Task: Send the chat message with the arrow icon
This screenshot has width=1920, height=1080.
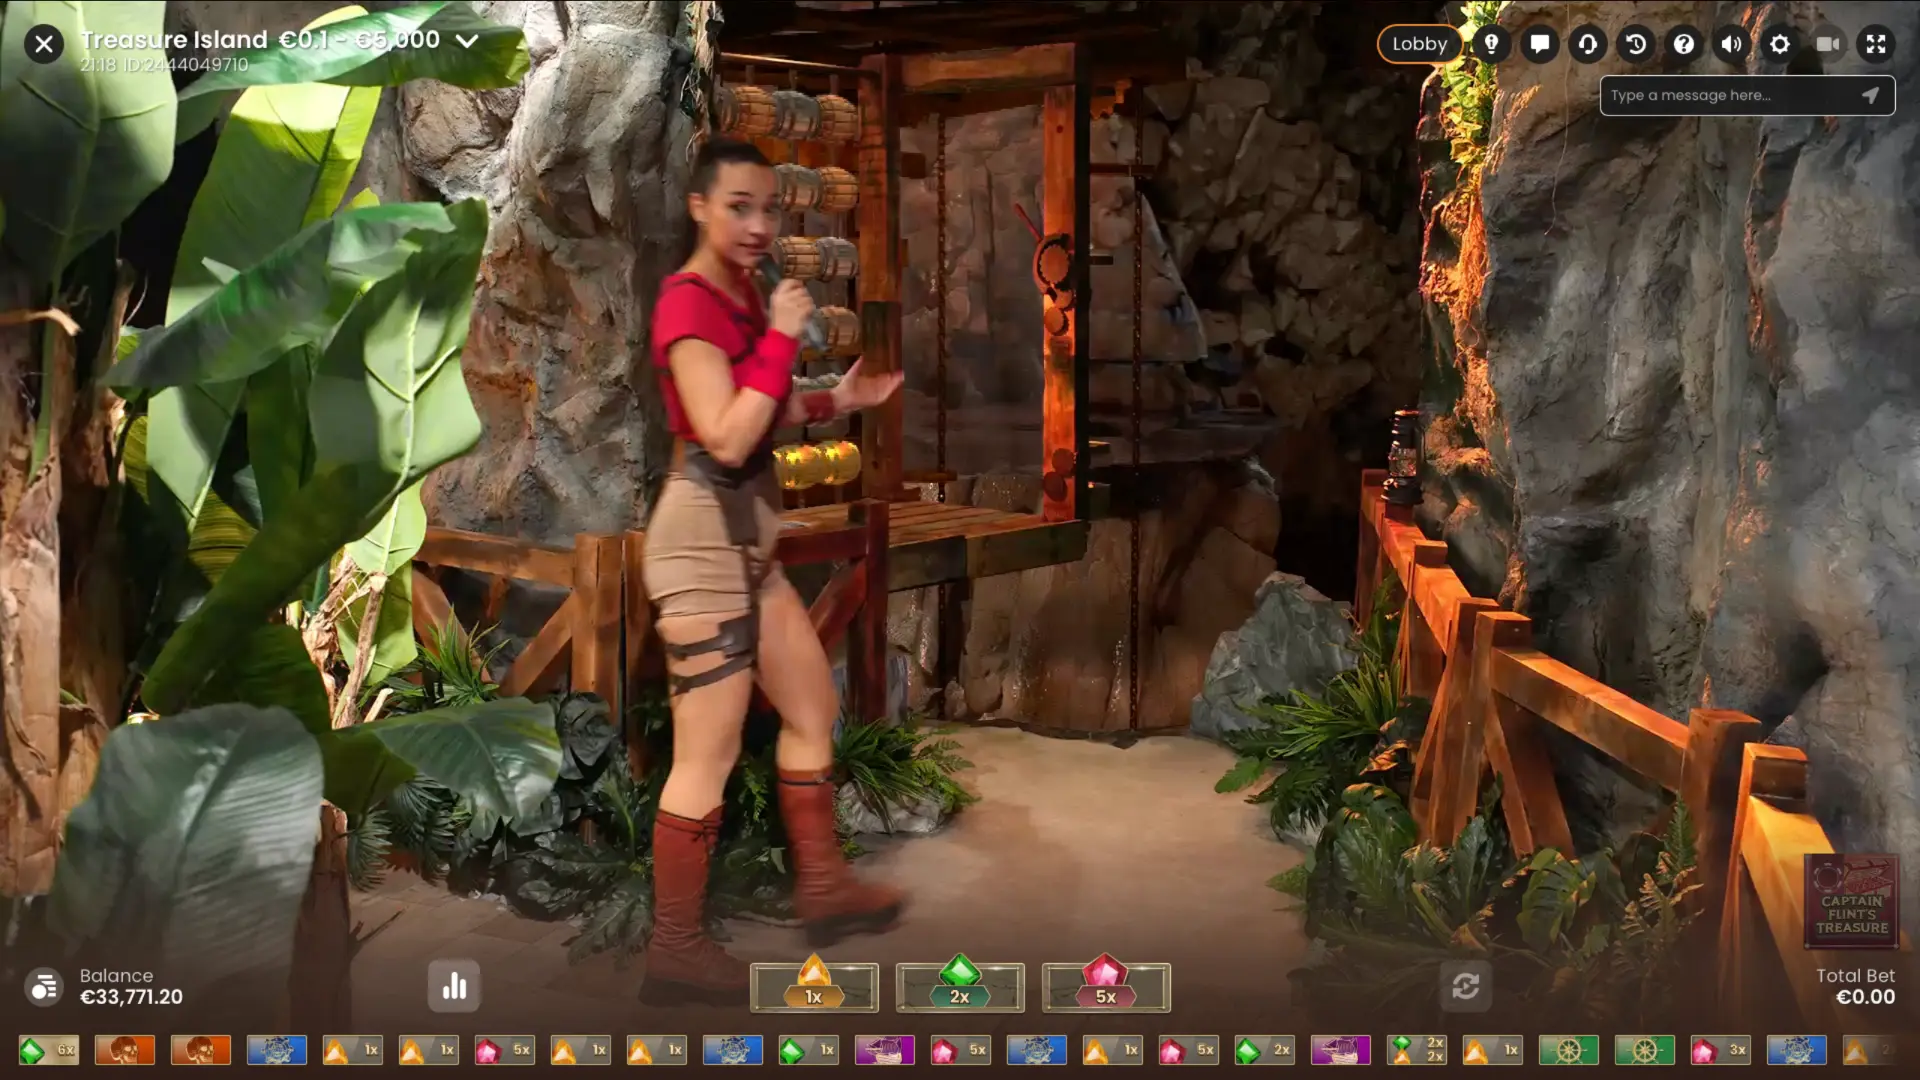Action: tap(1870, 96)
